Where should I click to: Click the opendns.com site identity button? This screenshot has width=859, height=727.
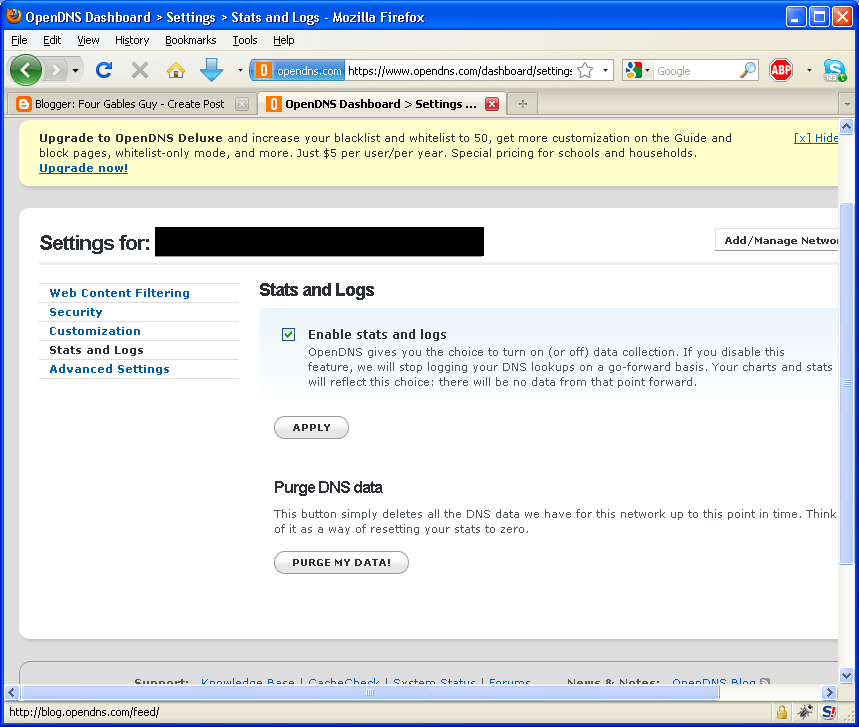(299, 71)
